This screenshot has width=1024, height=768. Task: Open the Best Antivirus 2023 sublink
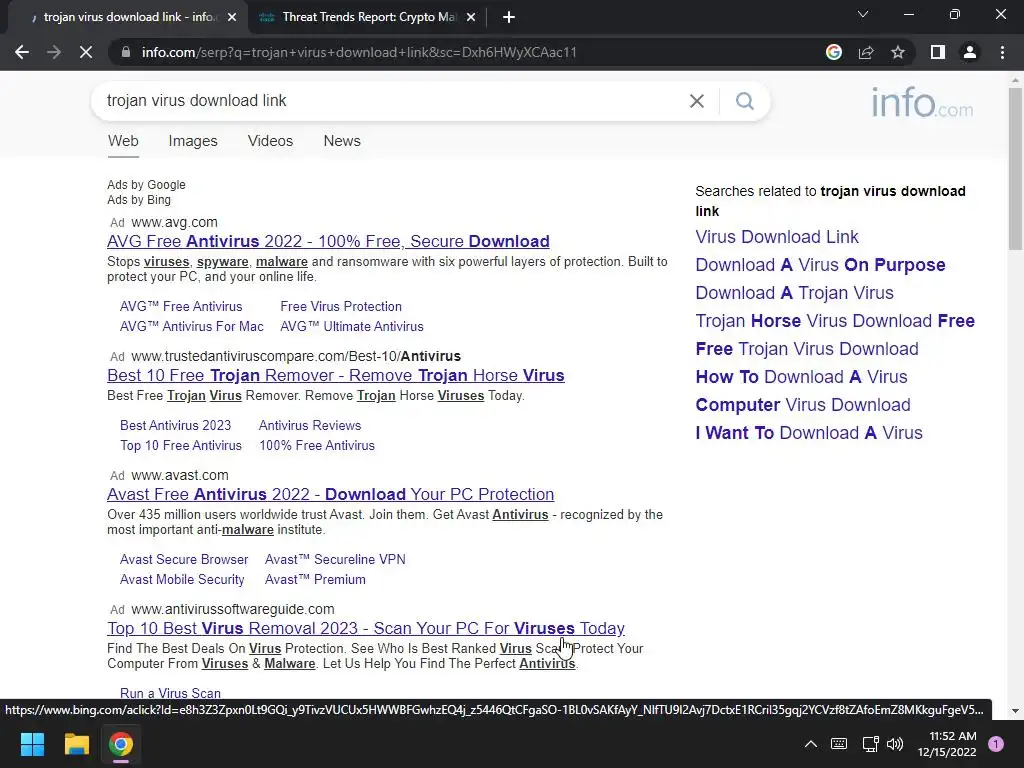pyautogui.click(x=175, y=425)
